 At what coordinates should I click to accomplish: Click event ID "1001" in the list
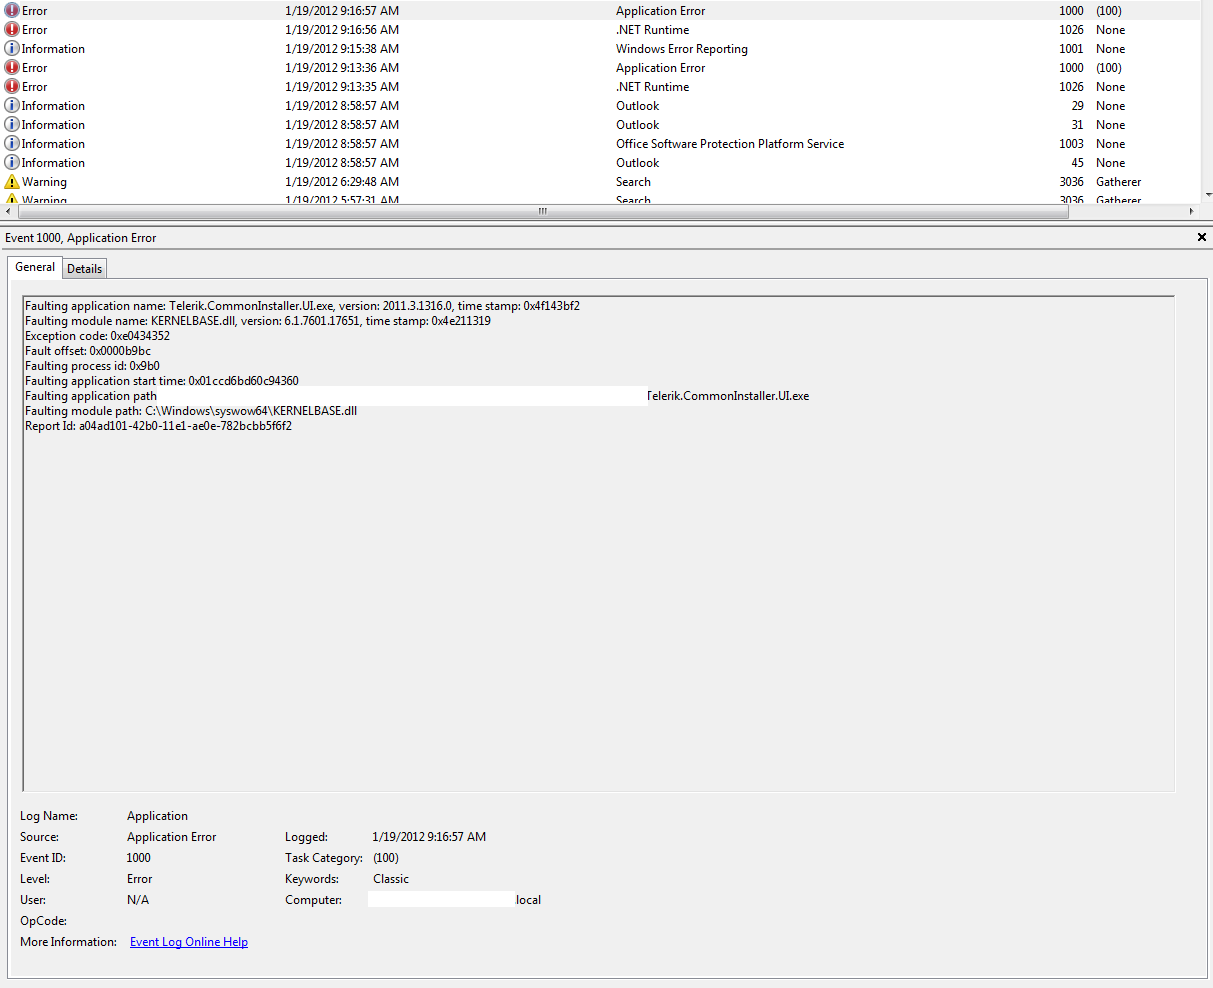[x=1071, y=49]
